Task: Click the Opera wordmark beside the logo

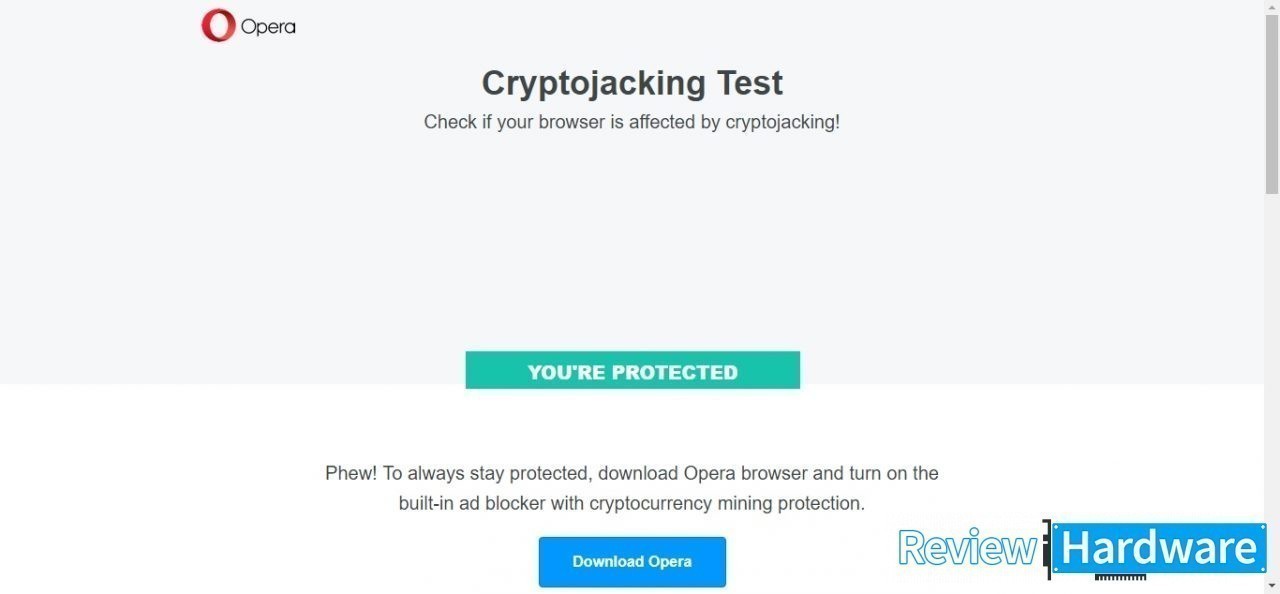Action: click(268, 27)
